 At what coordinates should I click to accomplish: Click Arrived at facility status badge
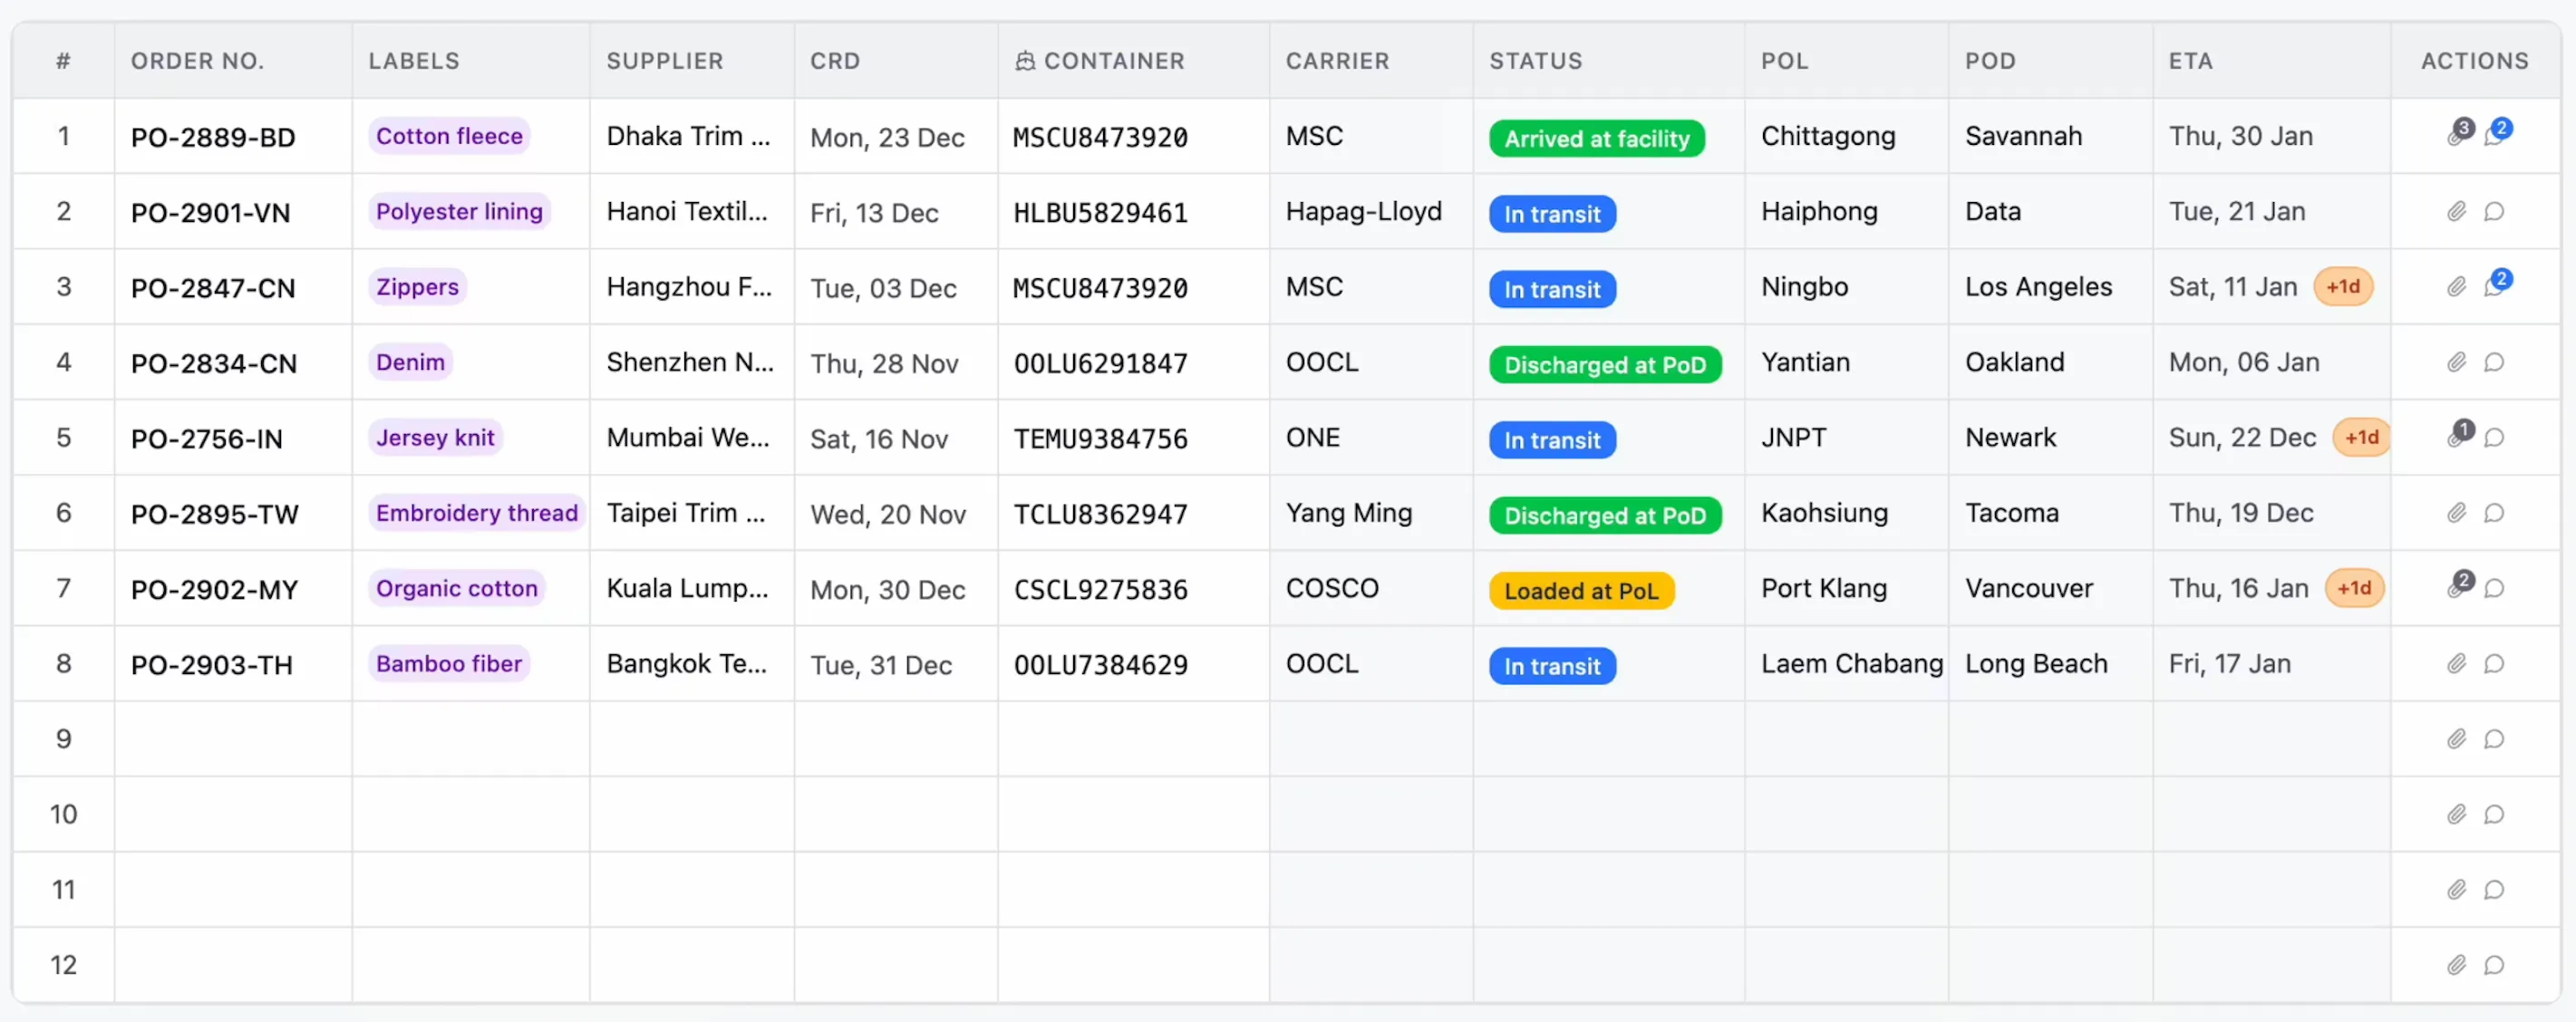(1596, 138)
